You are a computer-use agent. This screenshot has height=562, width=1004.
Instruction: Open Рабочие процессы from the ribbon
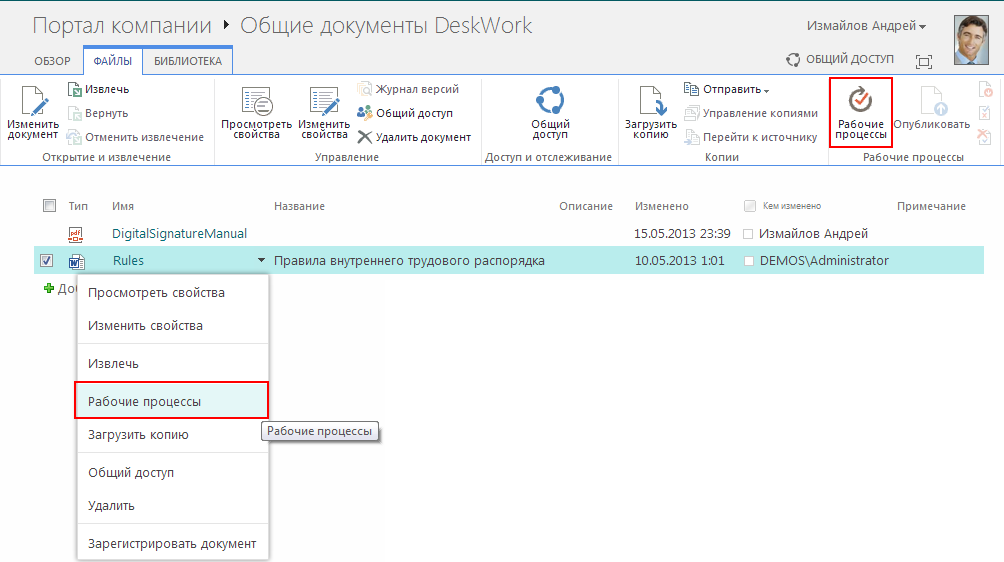(861, 113)
